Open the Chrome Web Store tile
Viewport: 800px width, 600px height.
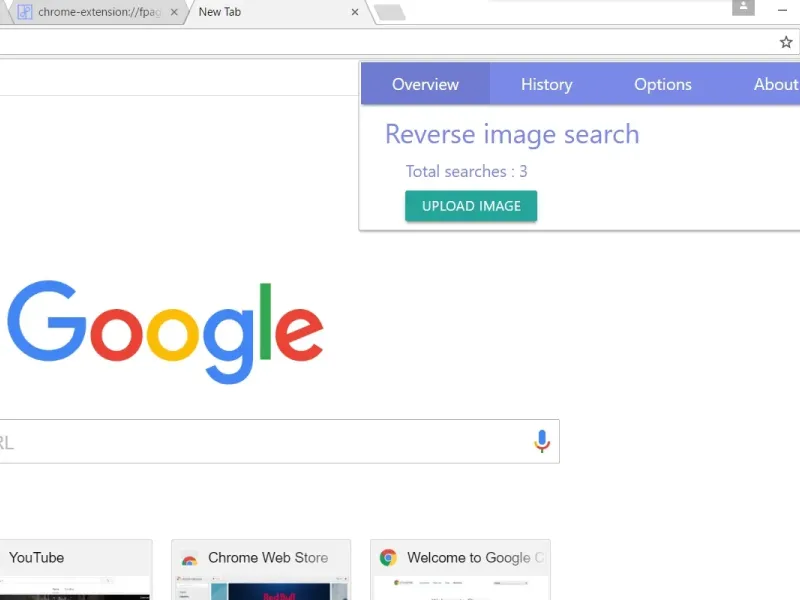click(x=261, y=570)
